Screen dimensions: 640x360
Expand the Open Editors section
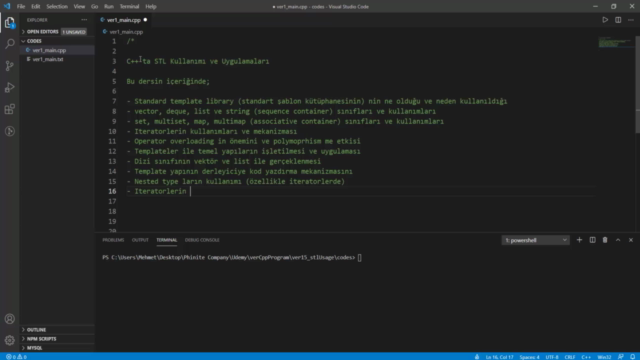pyautogui.click(x=42, y=31)
